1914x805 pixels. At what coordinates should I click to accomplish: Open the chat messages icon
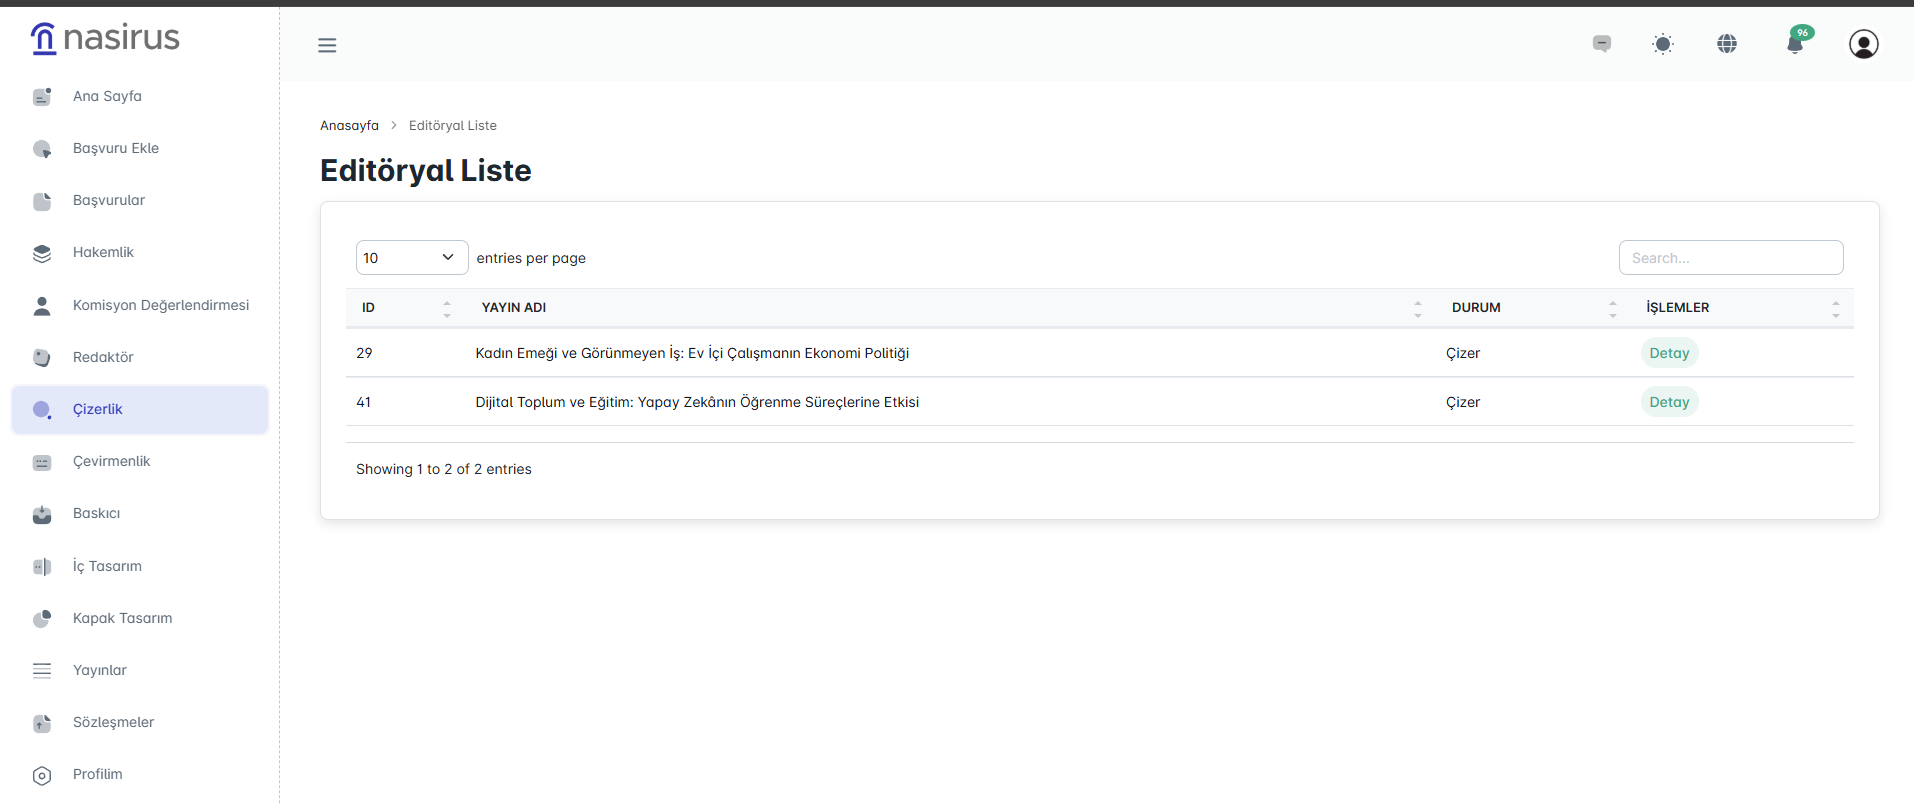(1602, 44)
